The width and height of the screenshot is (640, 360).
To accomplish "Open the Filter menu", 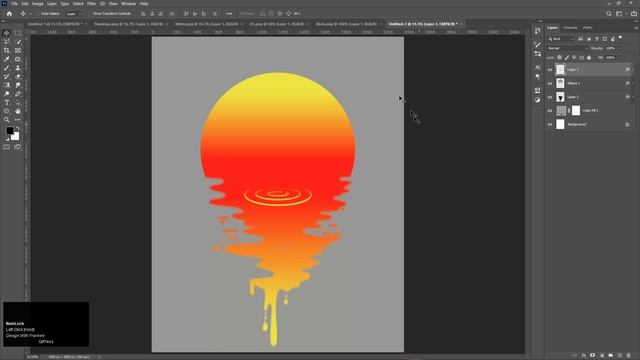I will pyautogui.click(x=91, y=4).
